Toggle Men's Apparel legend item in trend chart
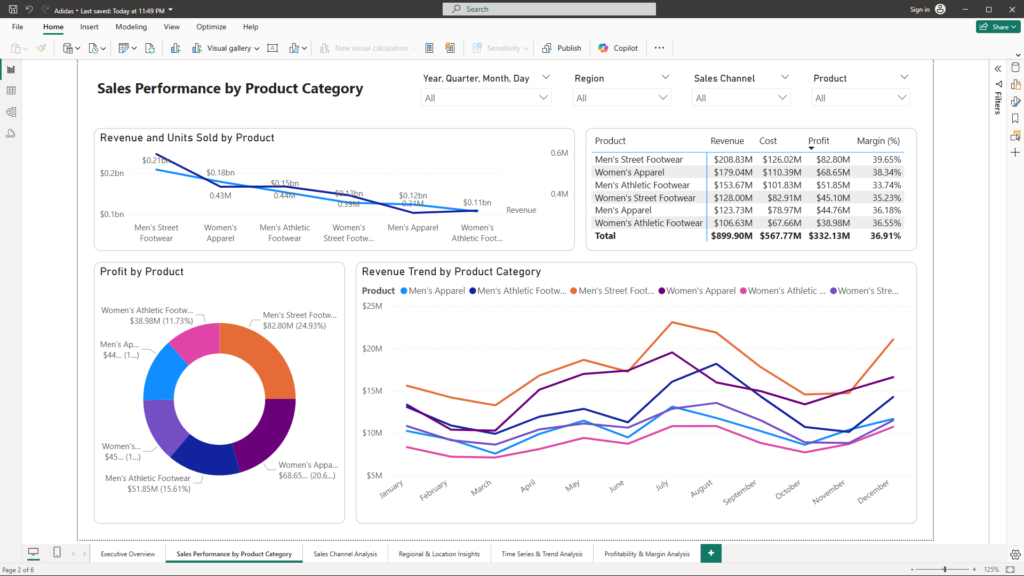Image resolution: width=1024 pixels, height=576 pixels. click(x=432, y=291)
